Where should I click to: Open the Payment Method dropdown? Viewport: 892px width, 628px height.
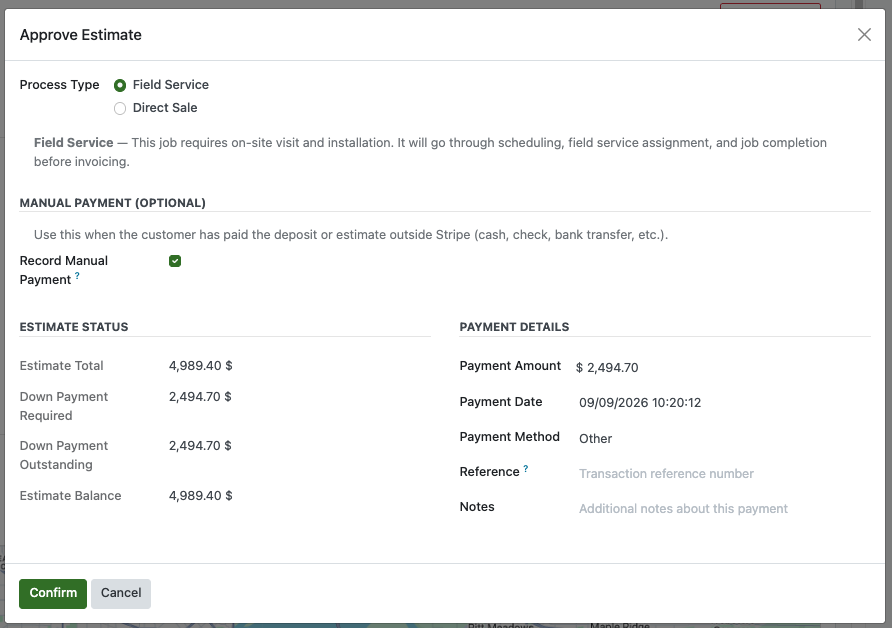[x=725, y=439]
